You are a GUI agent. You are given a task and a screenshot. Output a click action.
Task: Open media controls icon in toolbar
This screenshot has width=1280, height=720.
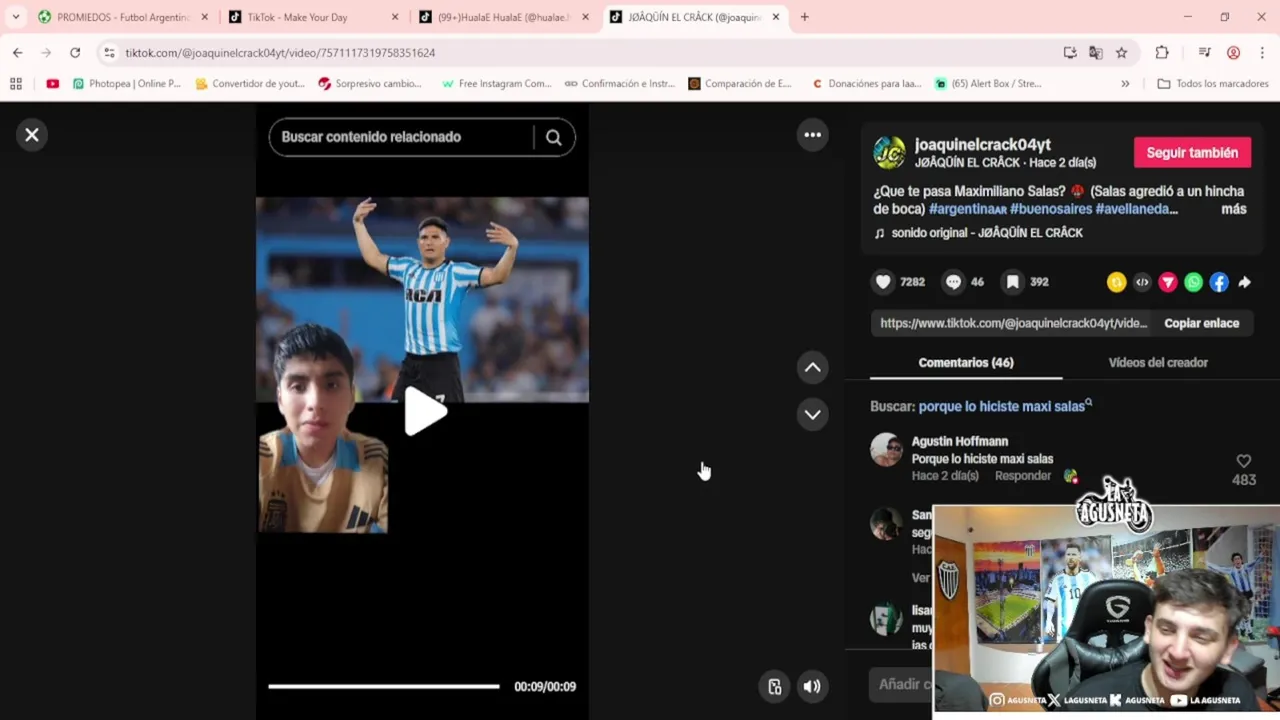pos(1204,53)
